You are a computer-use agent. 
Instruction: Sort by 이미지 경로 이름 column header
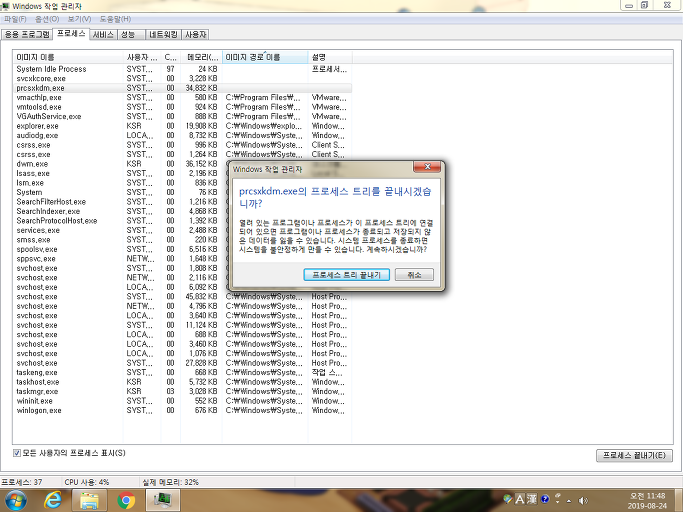click(x=265, y=58)
